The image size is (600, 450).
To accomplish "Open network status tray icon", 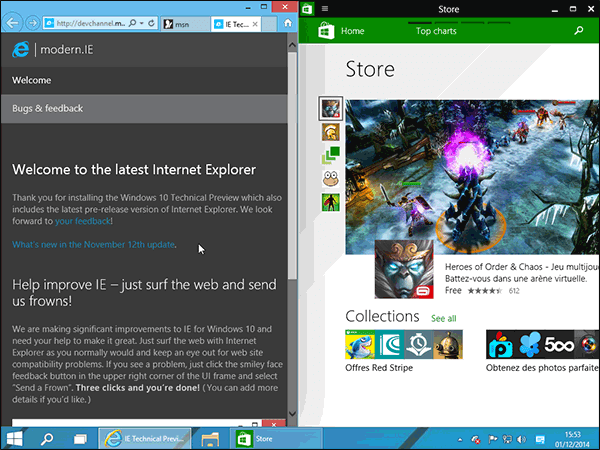I will (507, 439).
